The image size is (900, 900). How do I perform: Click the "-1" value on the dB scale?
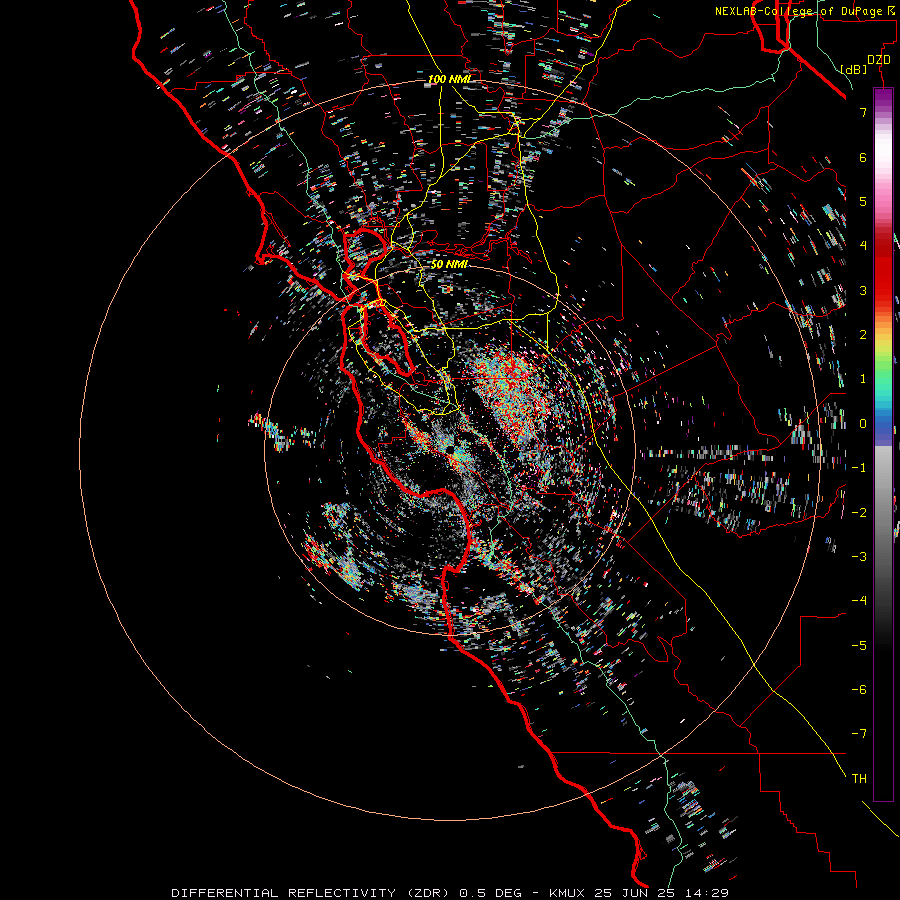click(859, 468)
